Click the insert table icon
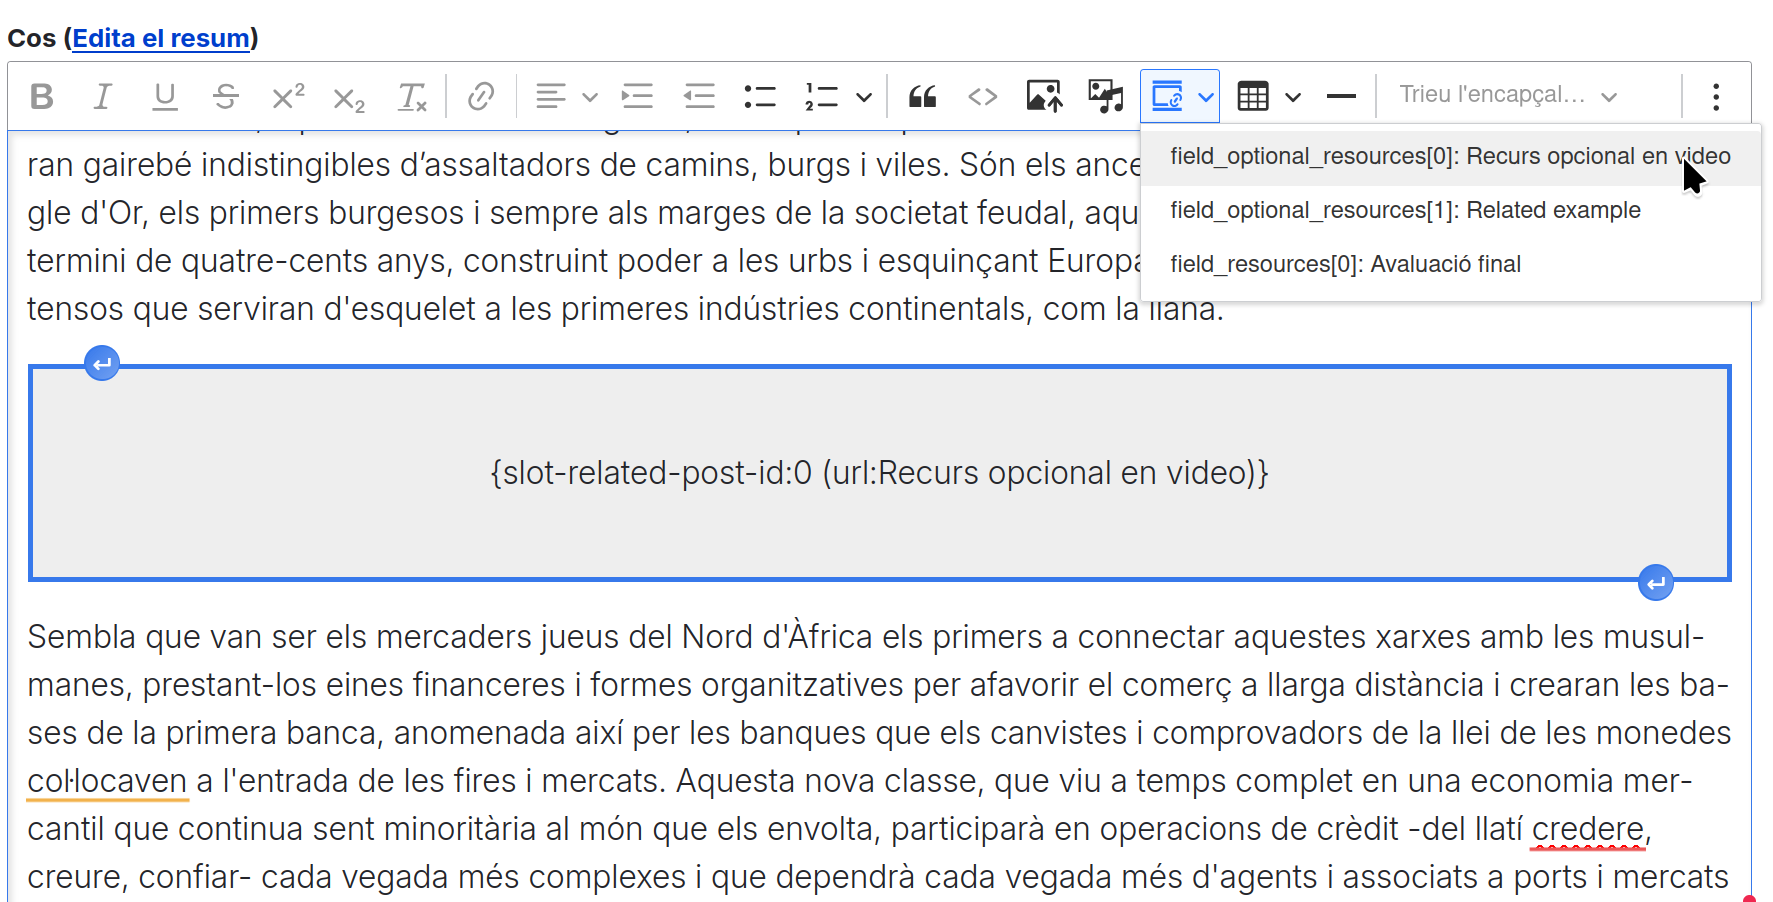The width and height of the screenshot is (1773, 902). (1253, 97)
